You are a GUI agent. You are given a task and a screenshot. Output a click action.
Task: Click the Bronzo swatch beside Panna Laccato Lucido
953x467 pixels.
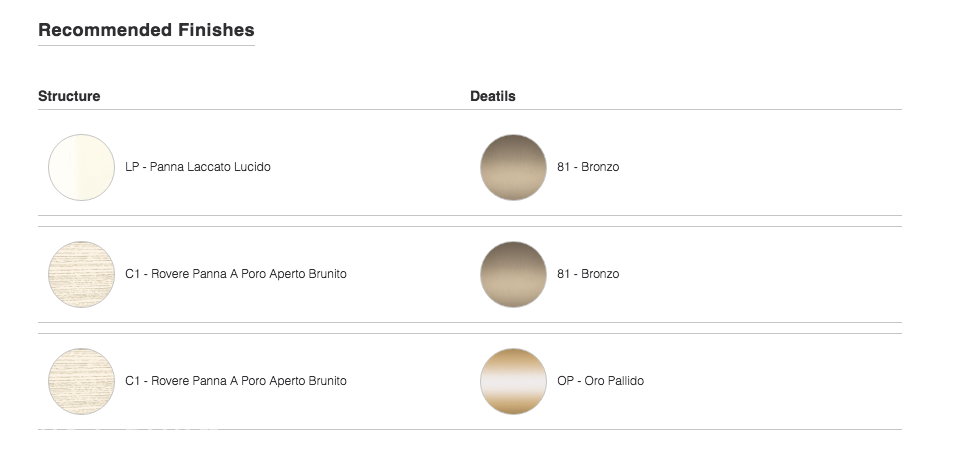(x=514, y=167)
